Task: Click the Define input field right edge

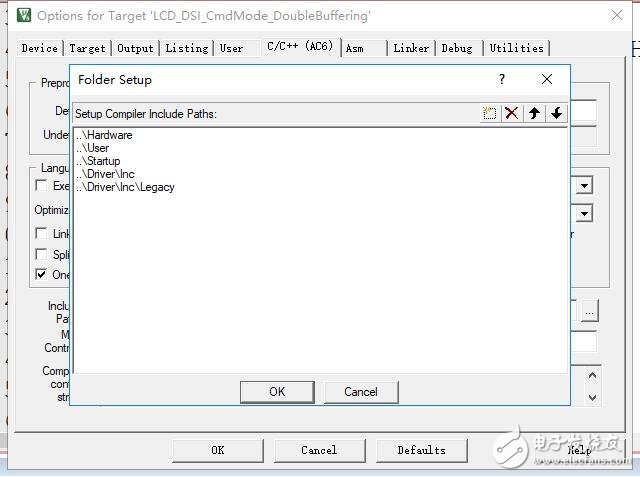Action: point(584,110)
